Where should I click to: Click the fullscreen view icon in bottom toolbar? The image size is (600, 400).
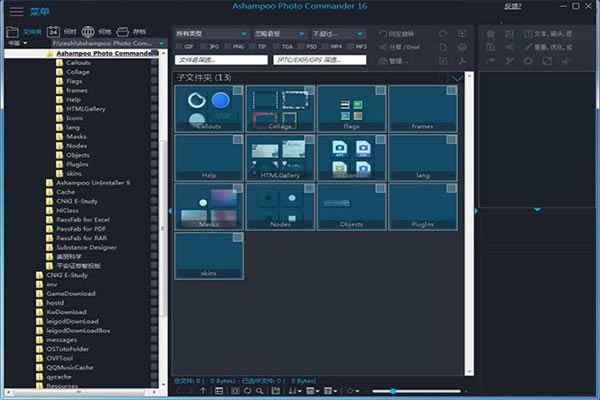[235, 391]
